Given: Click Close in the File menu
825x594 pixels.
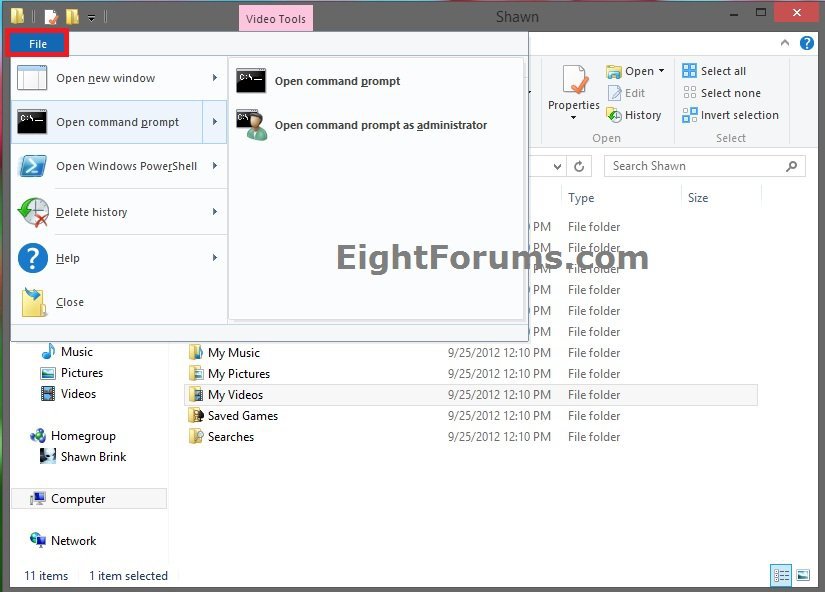Looking at the screenshot, I should click(x=70, y=302).
